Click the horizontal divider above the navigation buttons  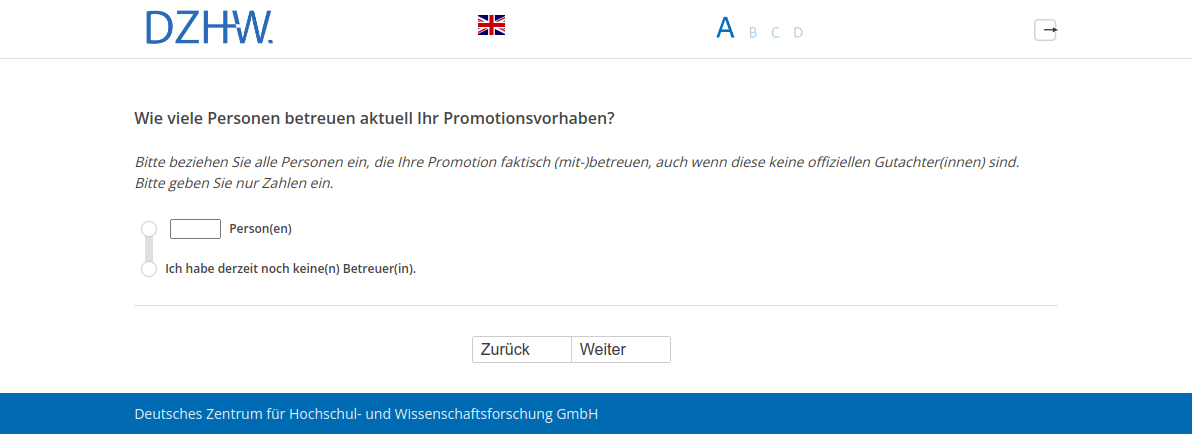coord(595,305)
